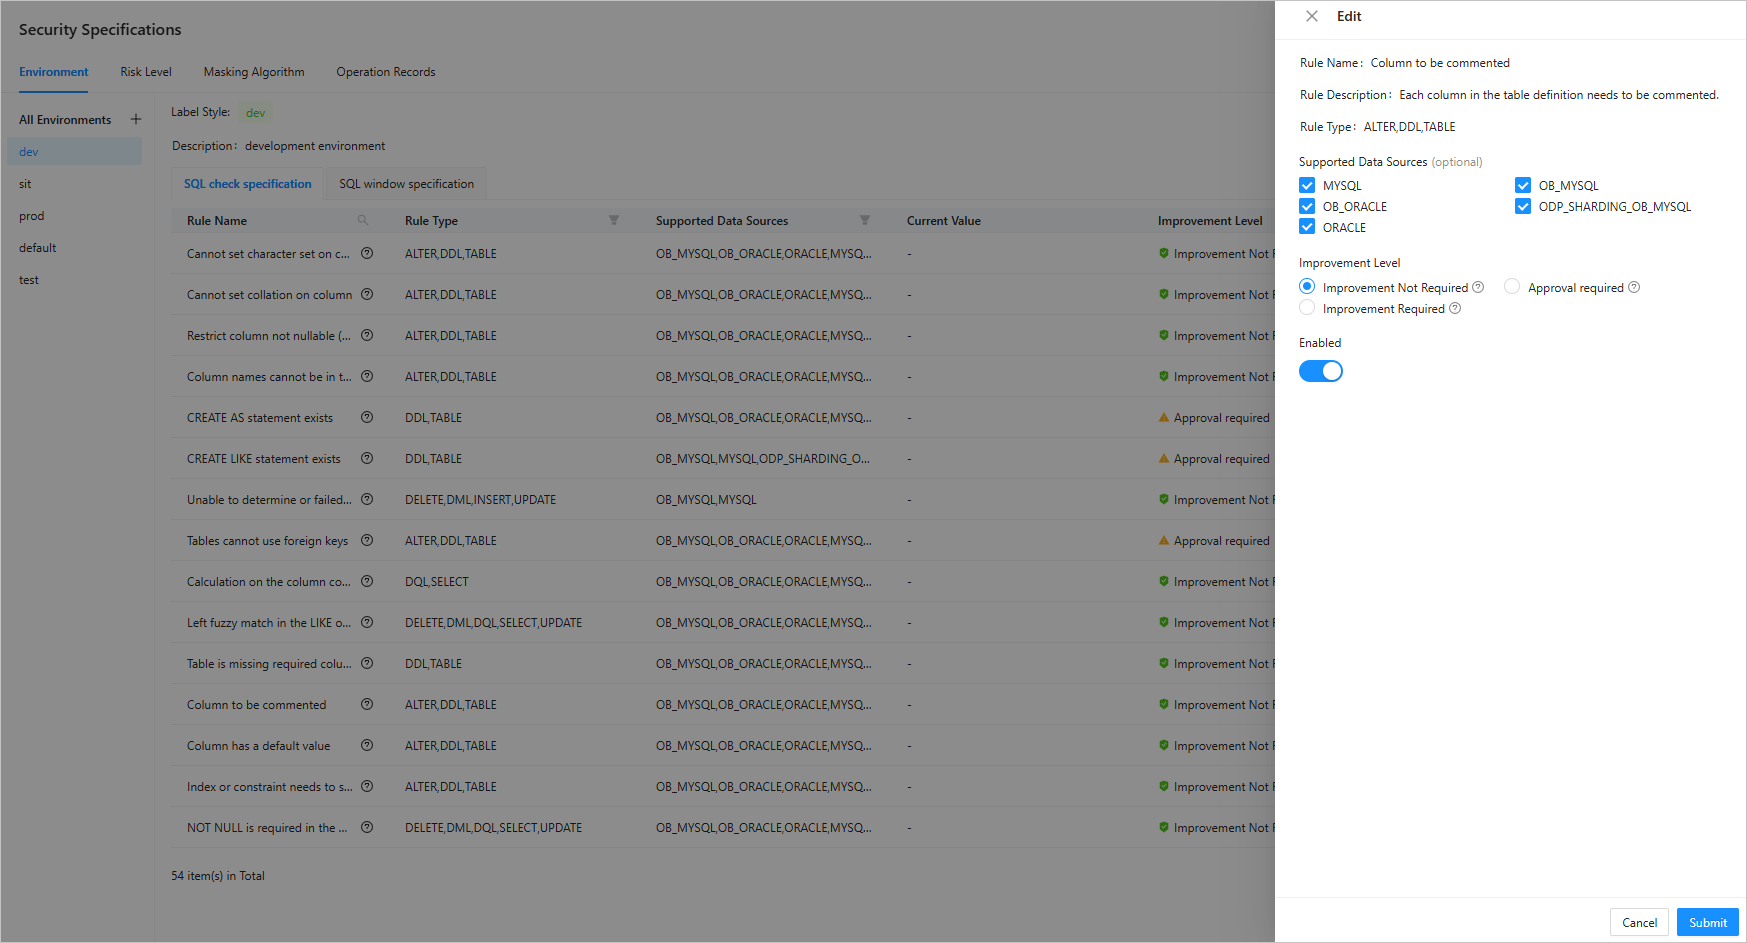
Task: Select the Improvement Required radio option
Action: (1307, 308)
